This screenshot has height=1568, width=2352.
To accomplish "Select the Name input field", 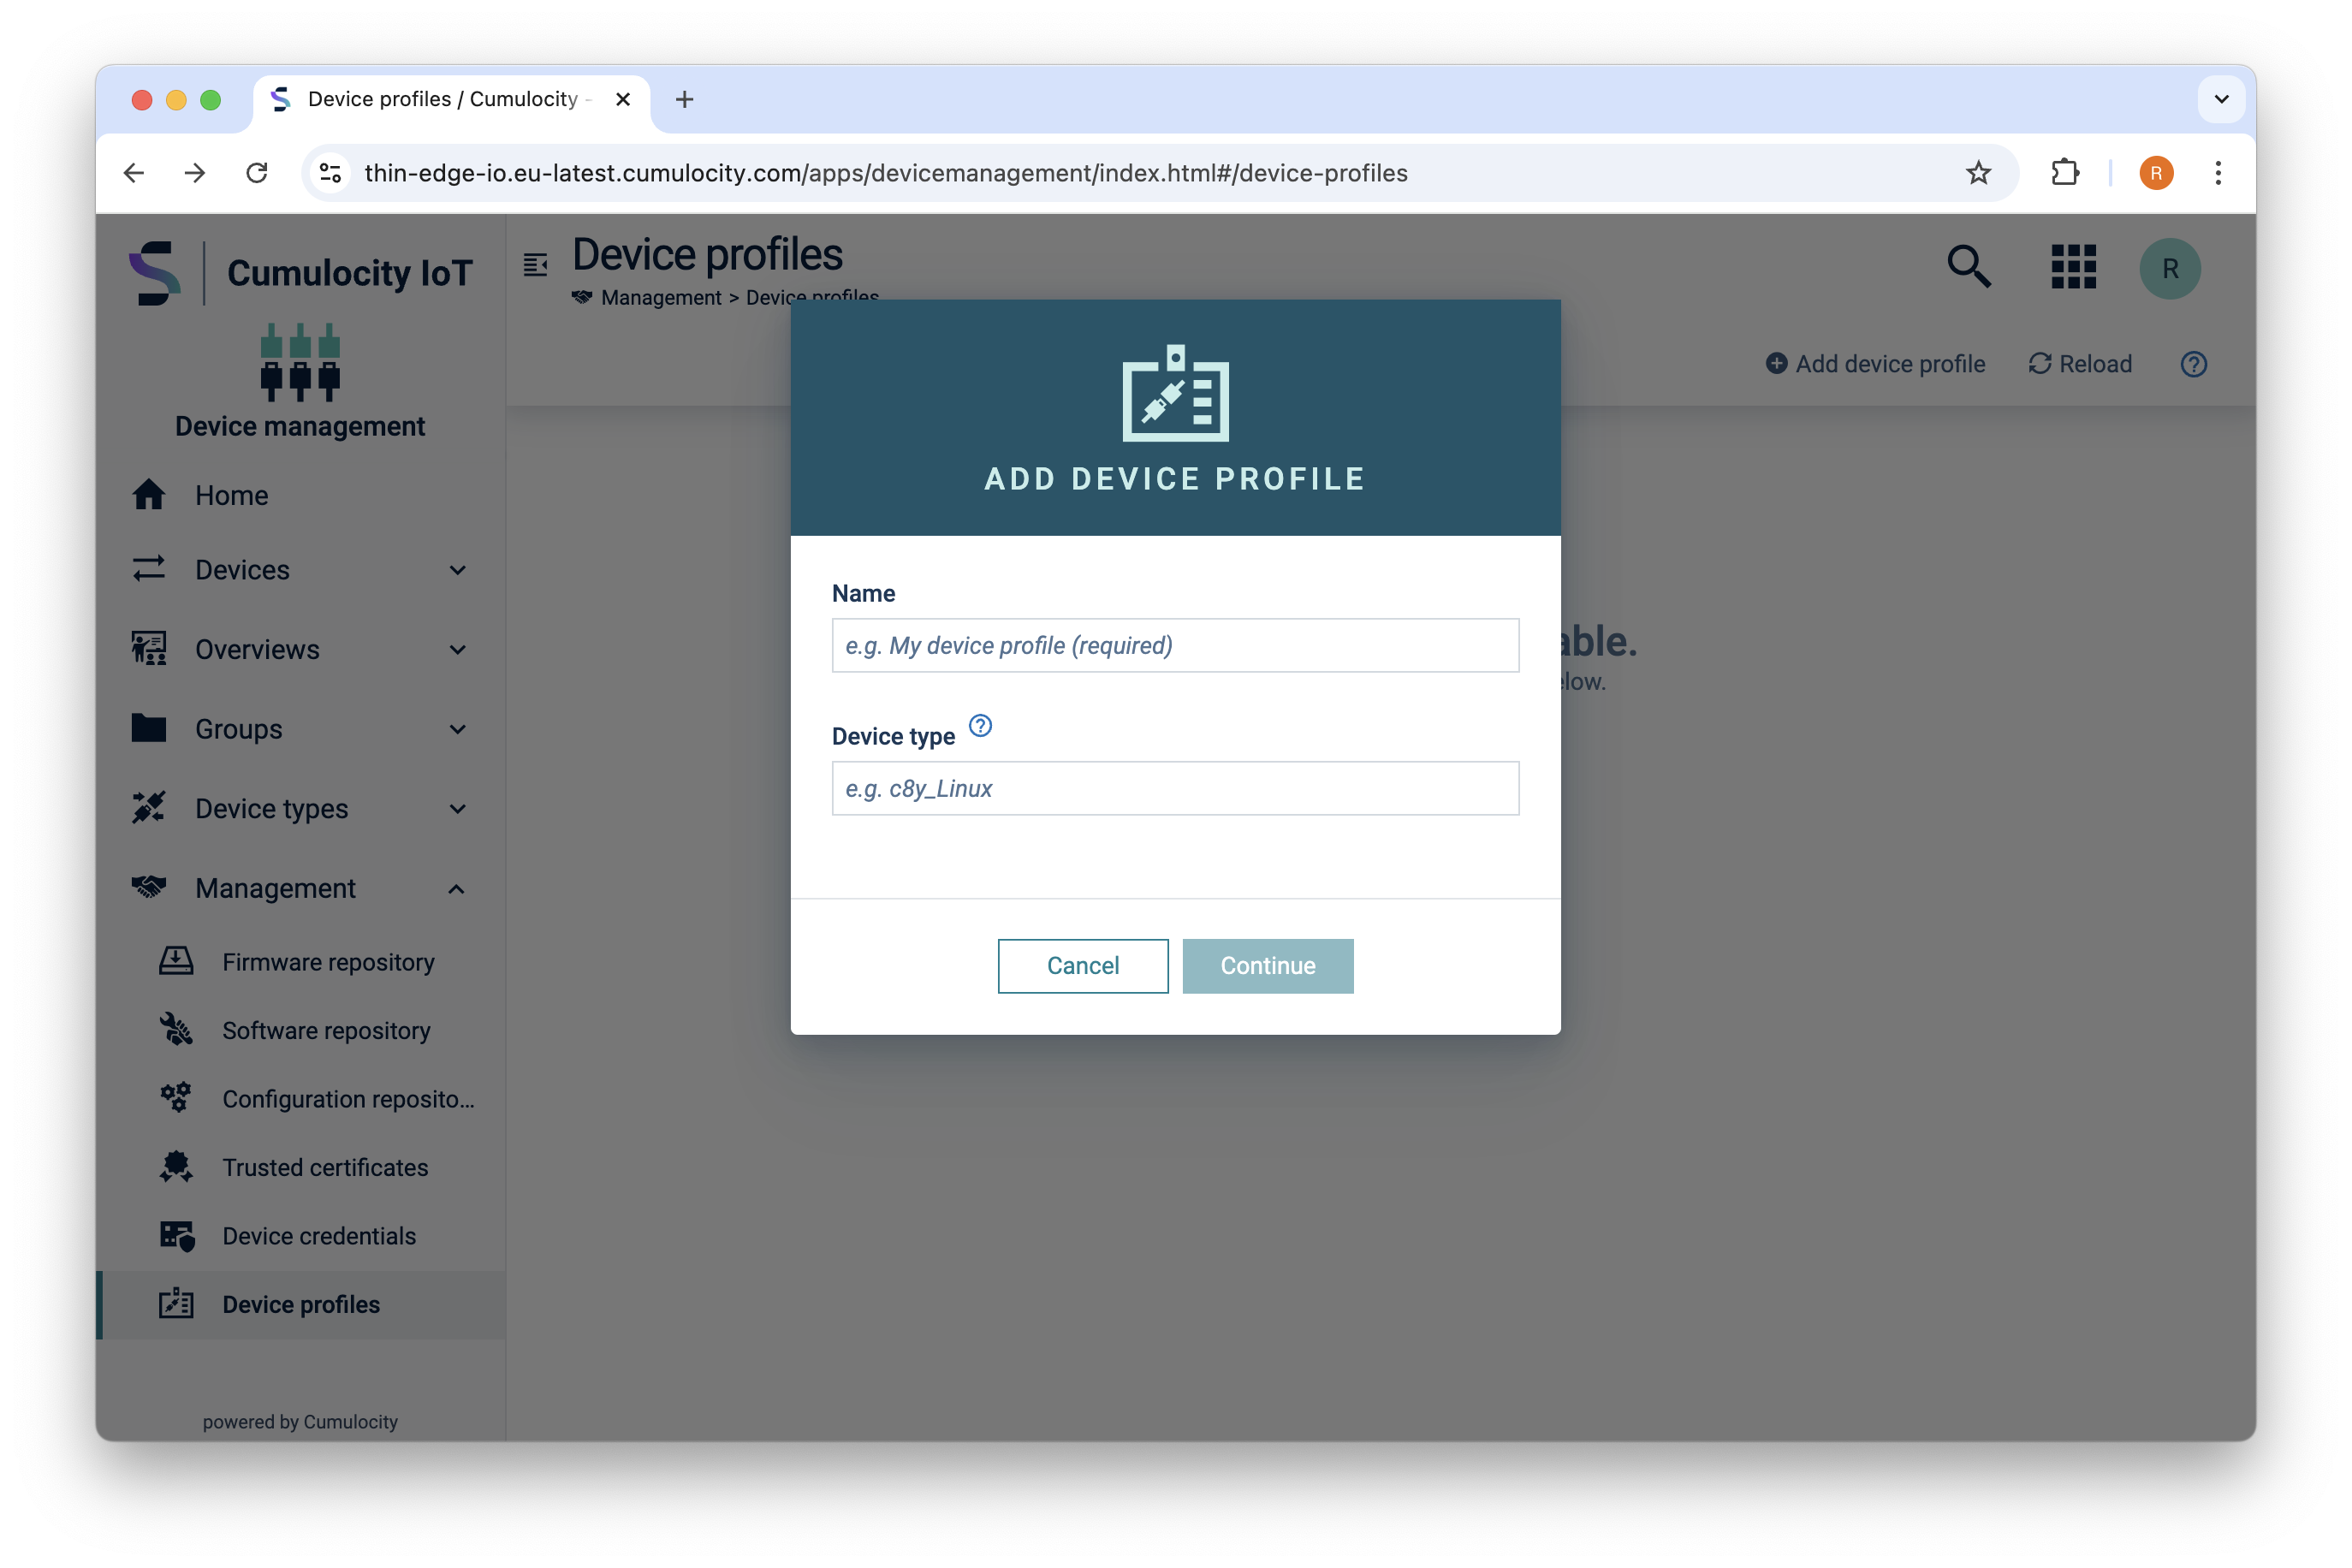I will point(1176,644).
